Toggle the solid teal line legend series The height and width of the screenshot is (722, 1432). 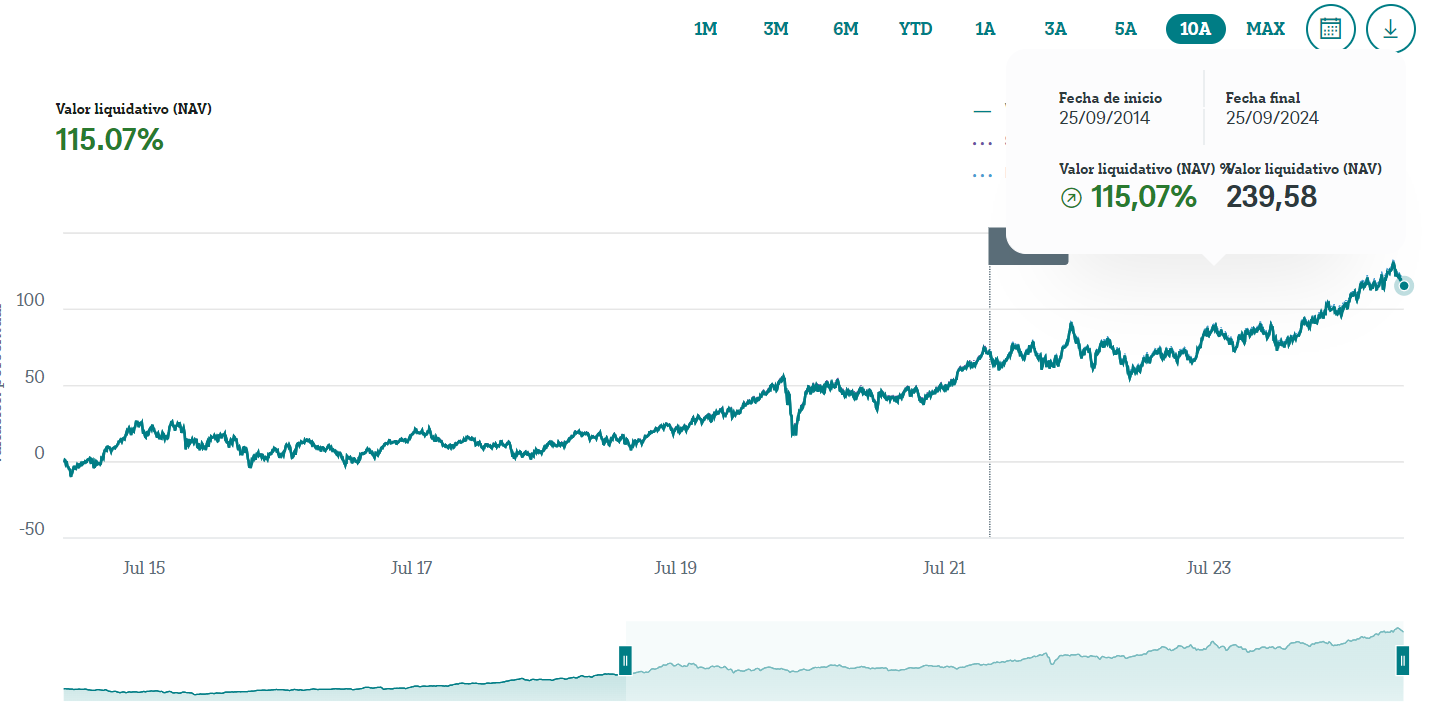(982, 111)
